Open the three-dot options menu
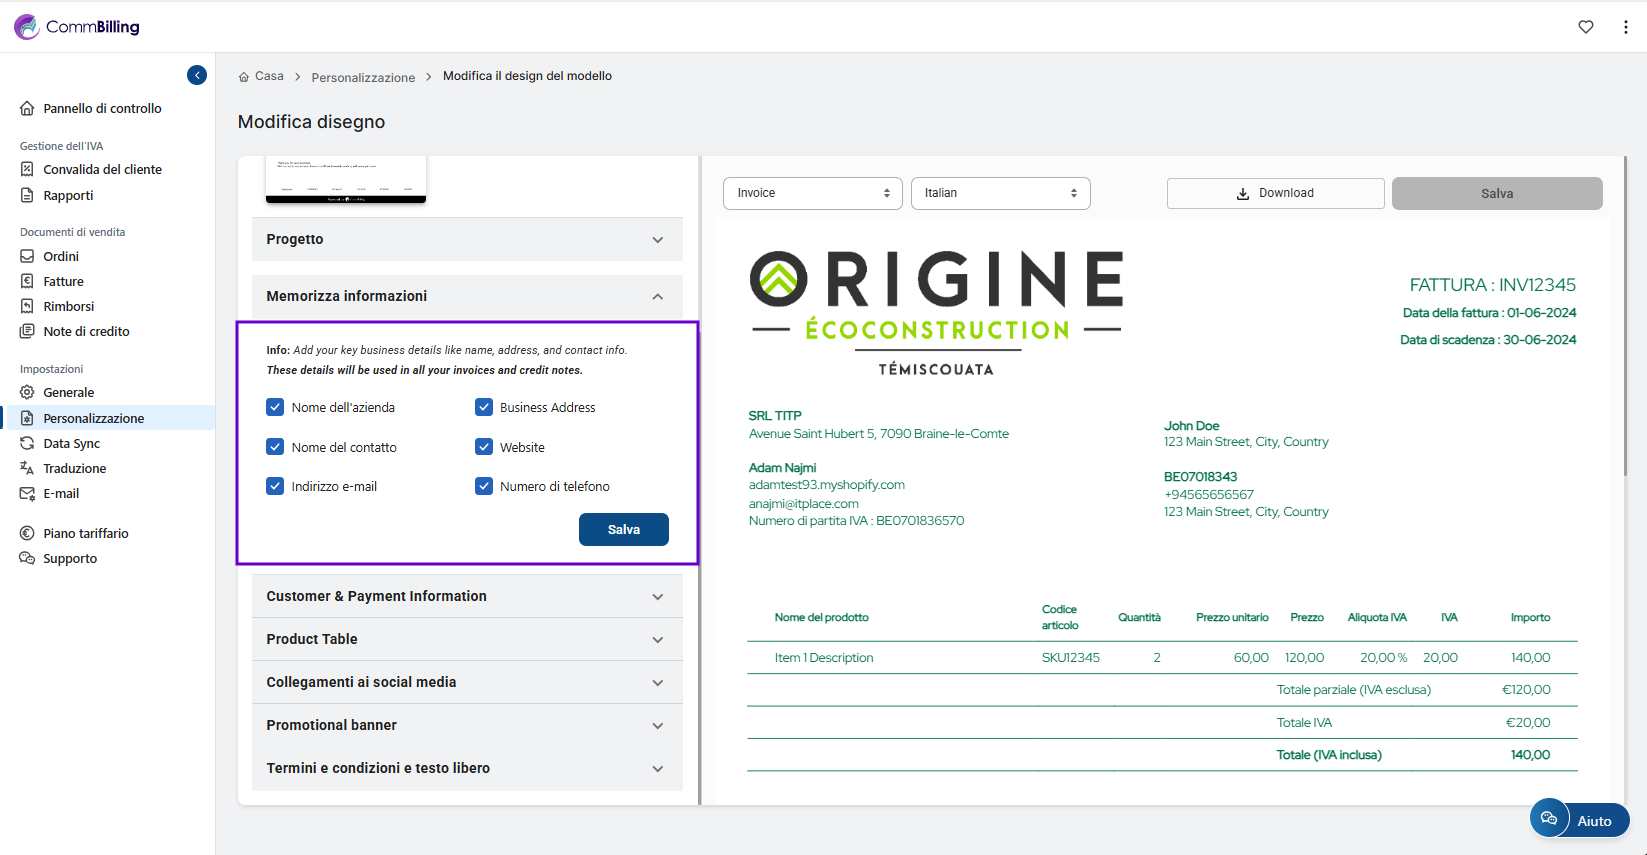Screen dimensions: 1647x855 click(x=1625, y=27)
